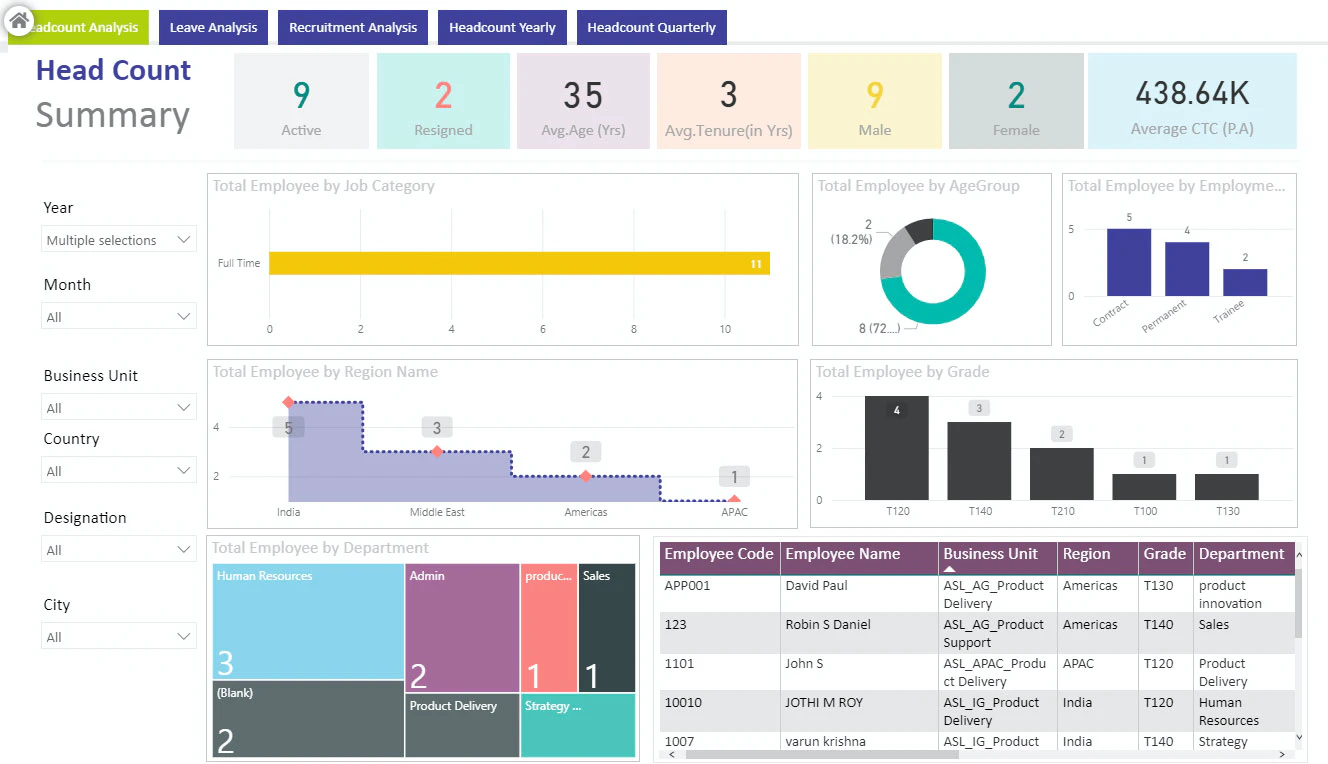Screen dimensions: 1328x764
Task: Select the Contract bar in employment chart
Action: tap(1128, 262)
